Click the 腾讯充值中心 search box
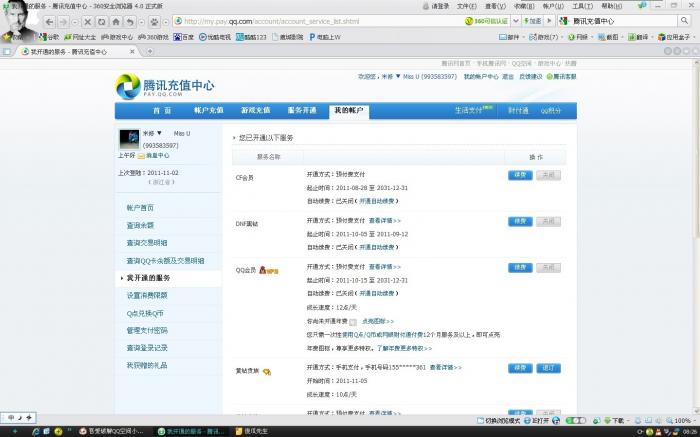Viewport: 700px width, 437px height. [618, 21]
